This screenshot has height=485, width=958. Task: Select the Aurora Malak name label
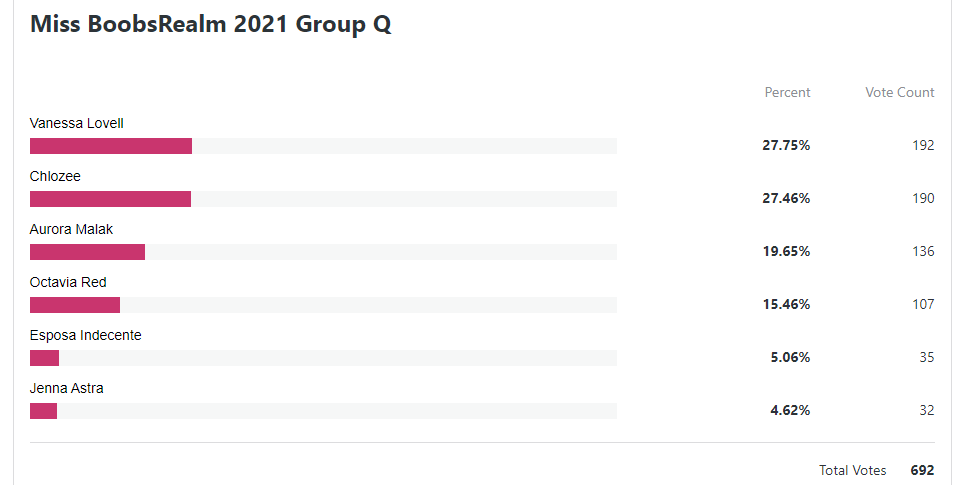[x=71, y=230]
